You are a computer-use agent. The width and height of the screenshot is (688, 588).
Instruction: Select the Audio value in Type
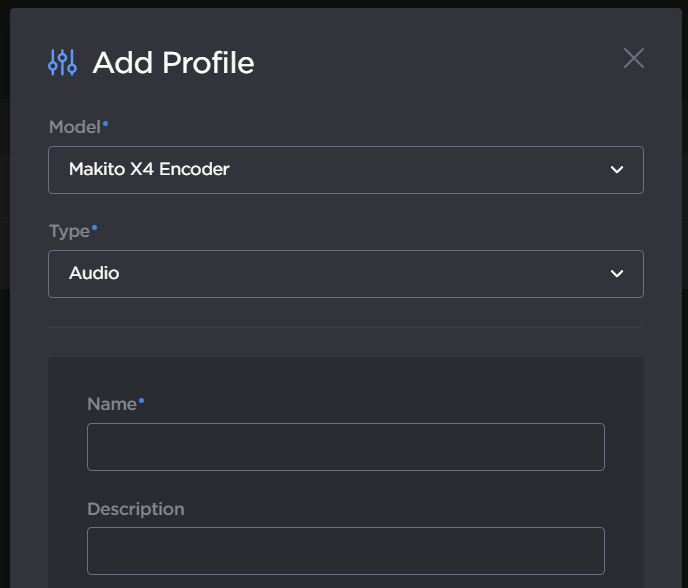(94, 274)
